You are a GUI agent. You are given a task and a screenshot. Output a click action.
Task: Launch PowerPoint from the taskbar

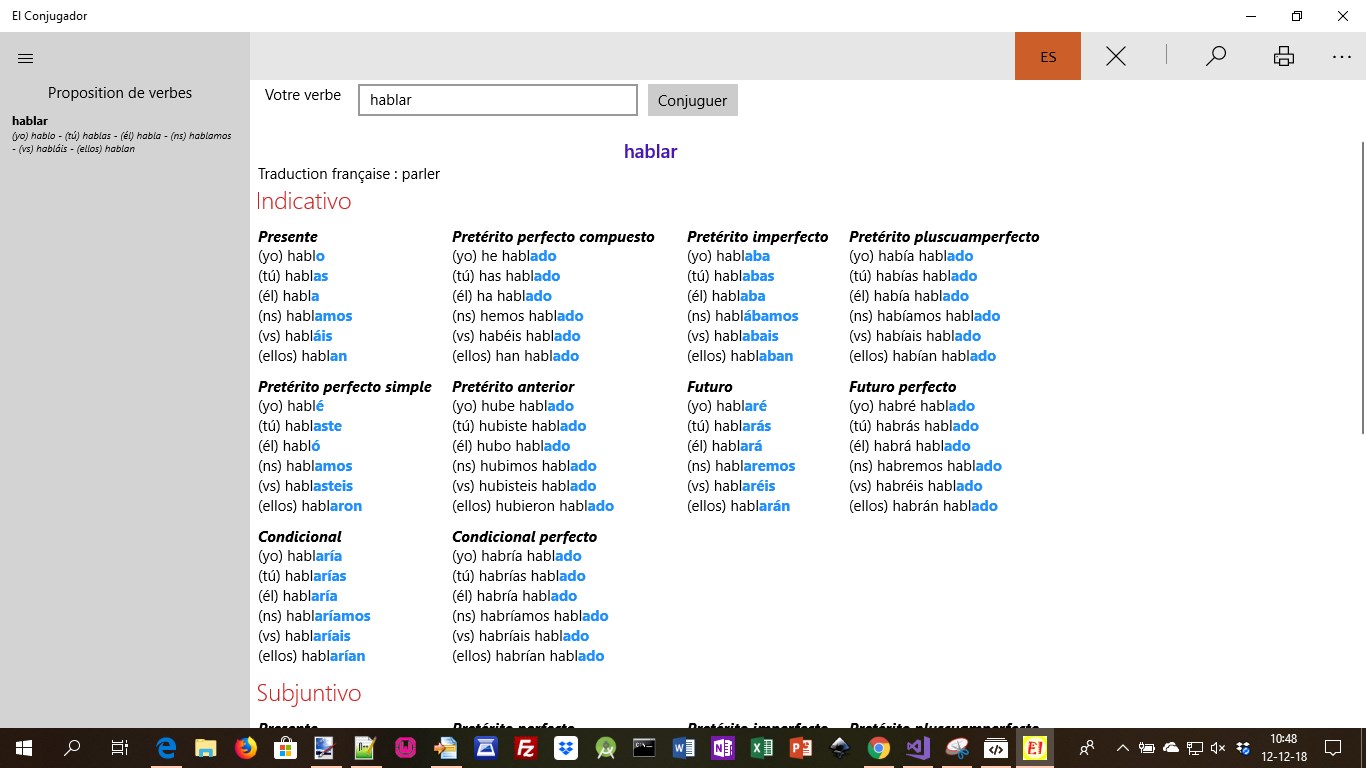pos(801,748)
